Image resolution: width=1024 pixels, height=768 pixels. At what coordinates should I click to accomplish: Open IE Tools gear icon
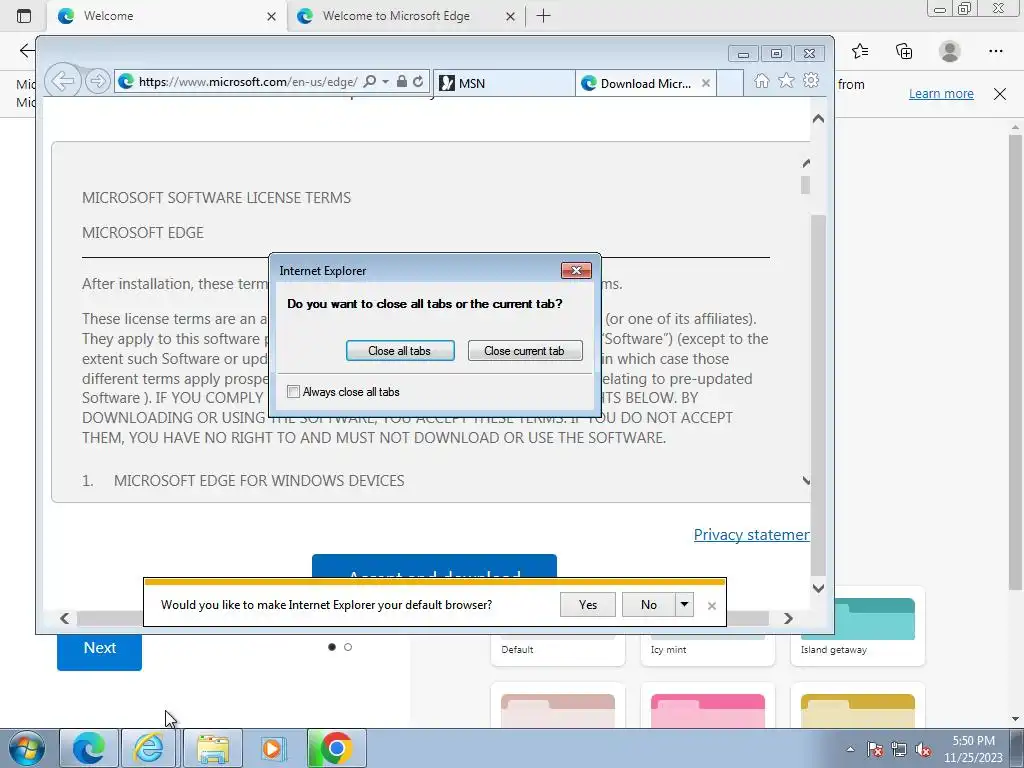coord(811,80)
